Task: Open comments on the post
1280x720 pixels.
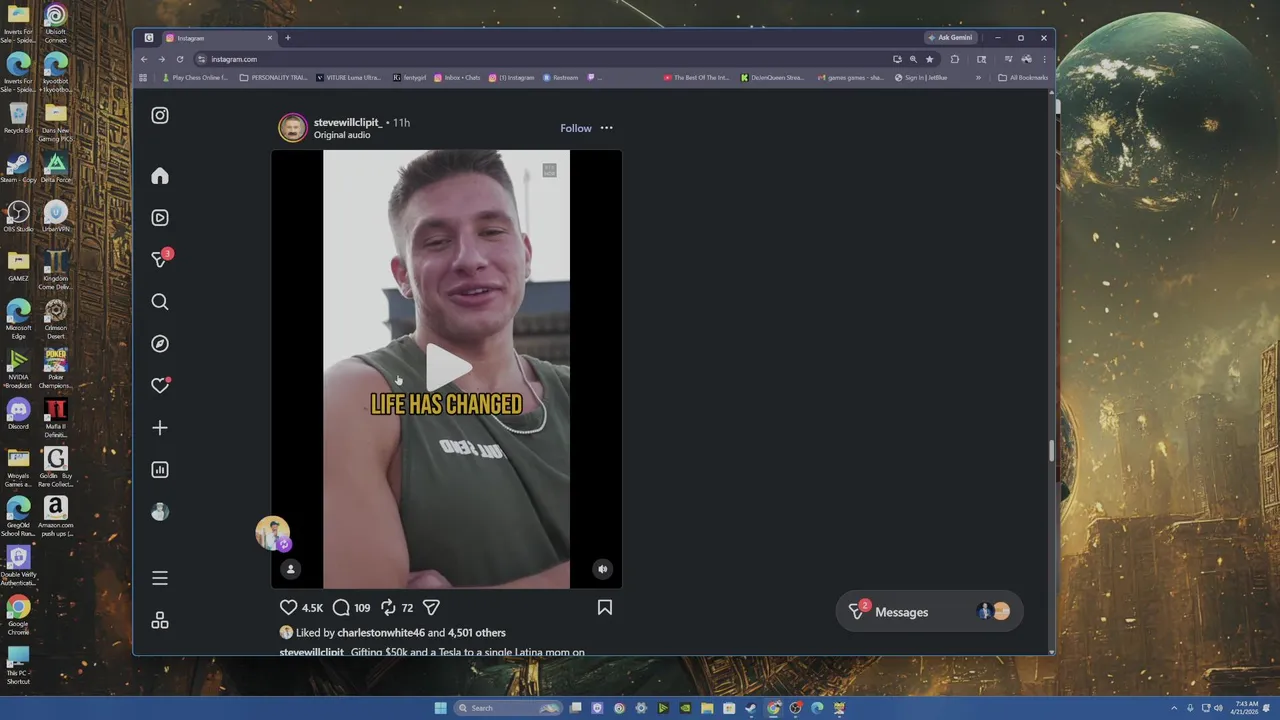Action: point(341,607)
